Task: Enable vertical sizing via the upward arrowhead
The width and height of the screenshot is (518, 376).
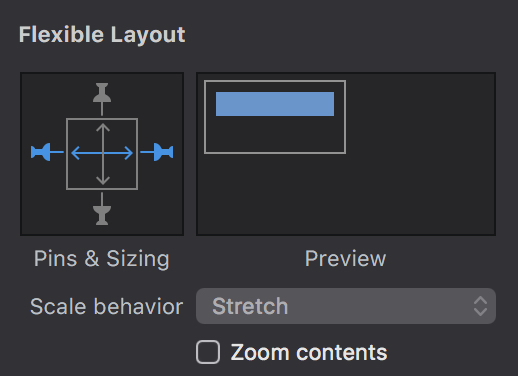Action: click(x=103, y=128)
